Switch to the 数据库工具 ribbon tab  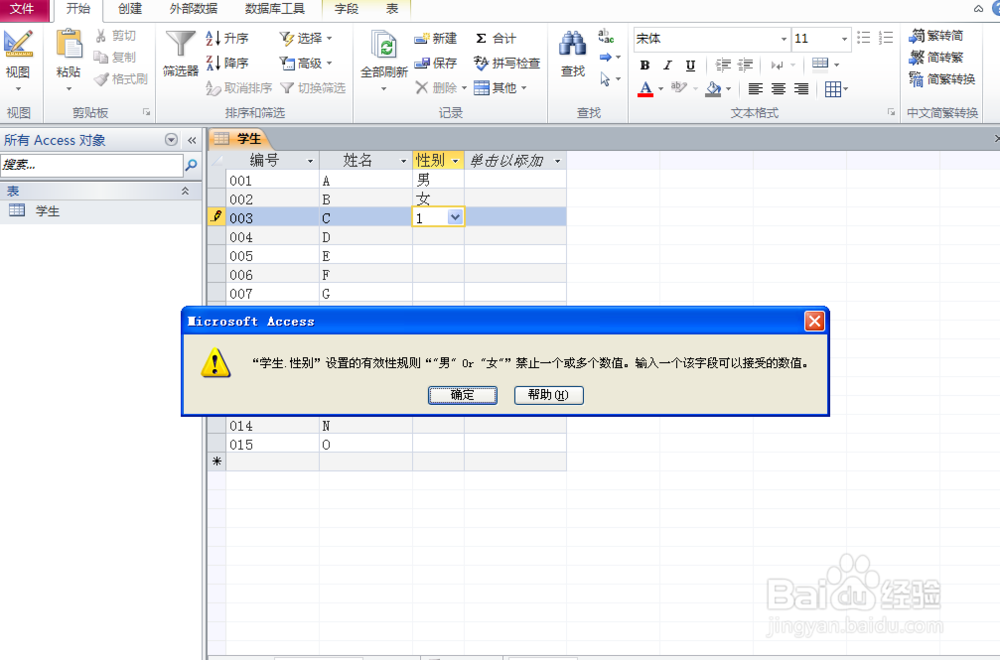tap(275, 9)
